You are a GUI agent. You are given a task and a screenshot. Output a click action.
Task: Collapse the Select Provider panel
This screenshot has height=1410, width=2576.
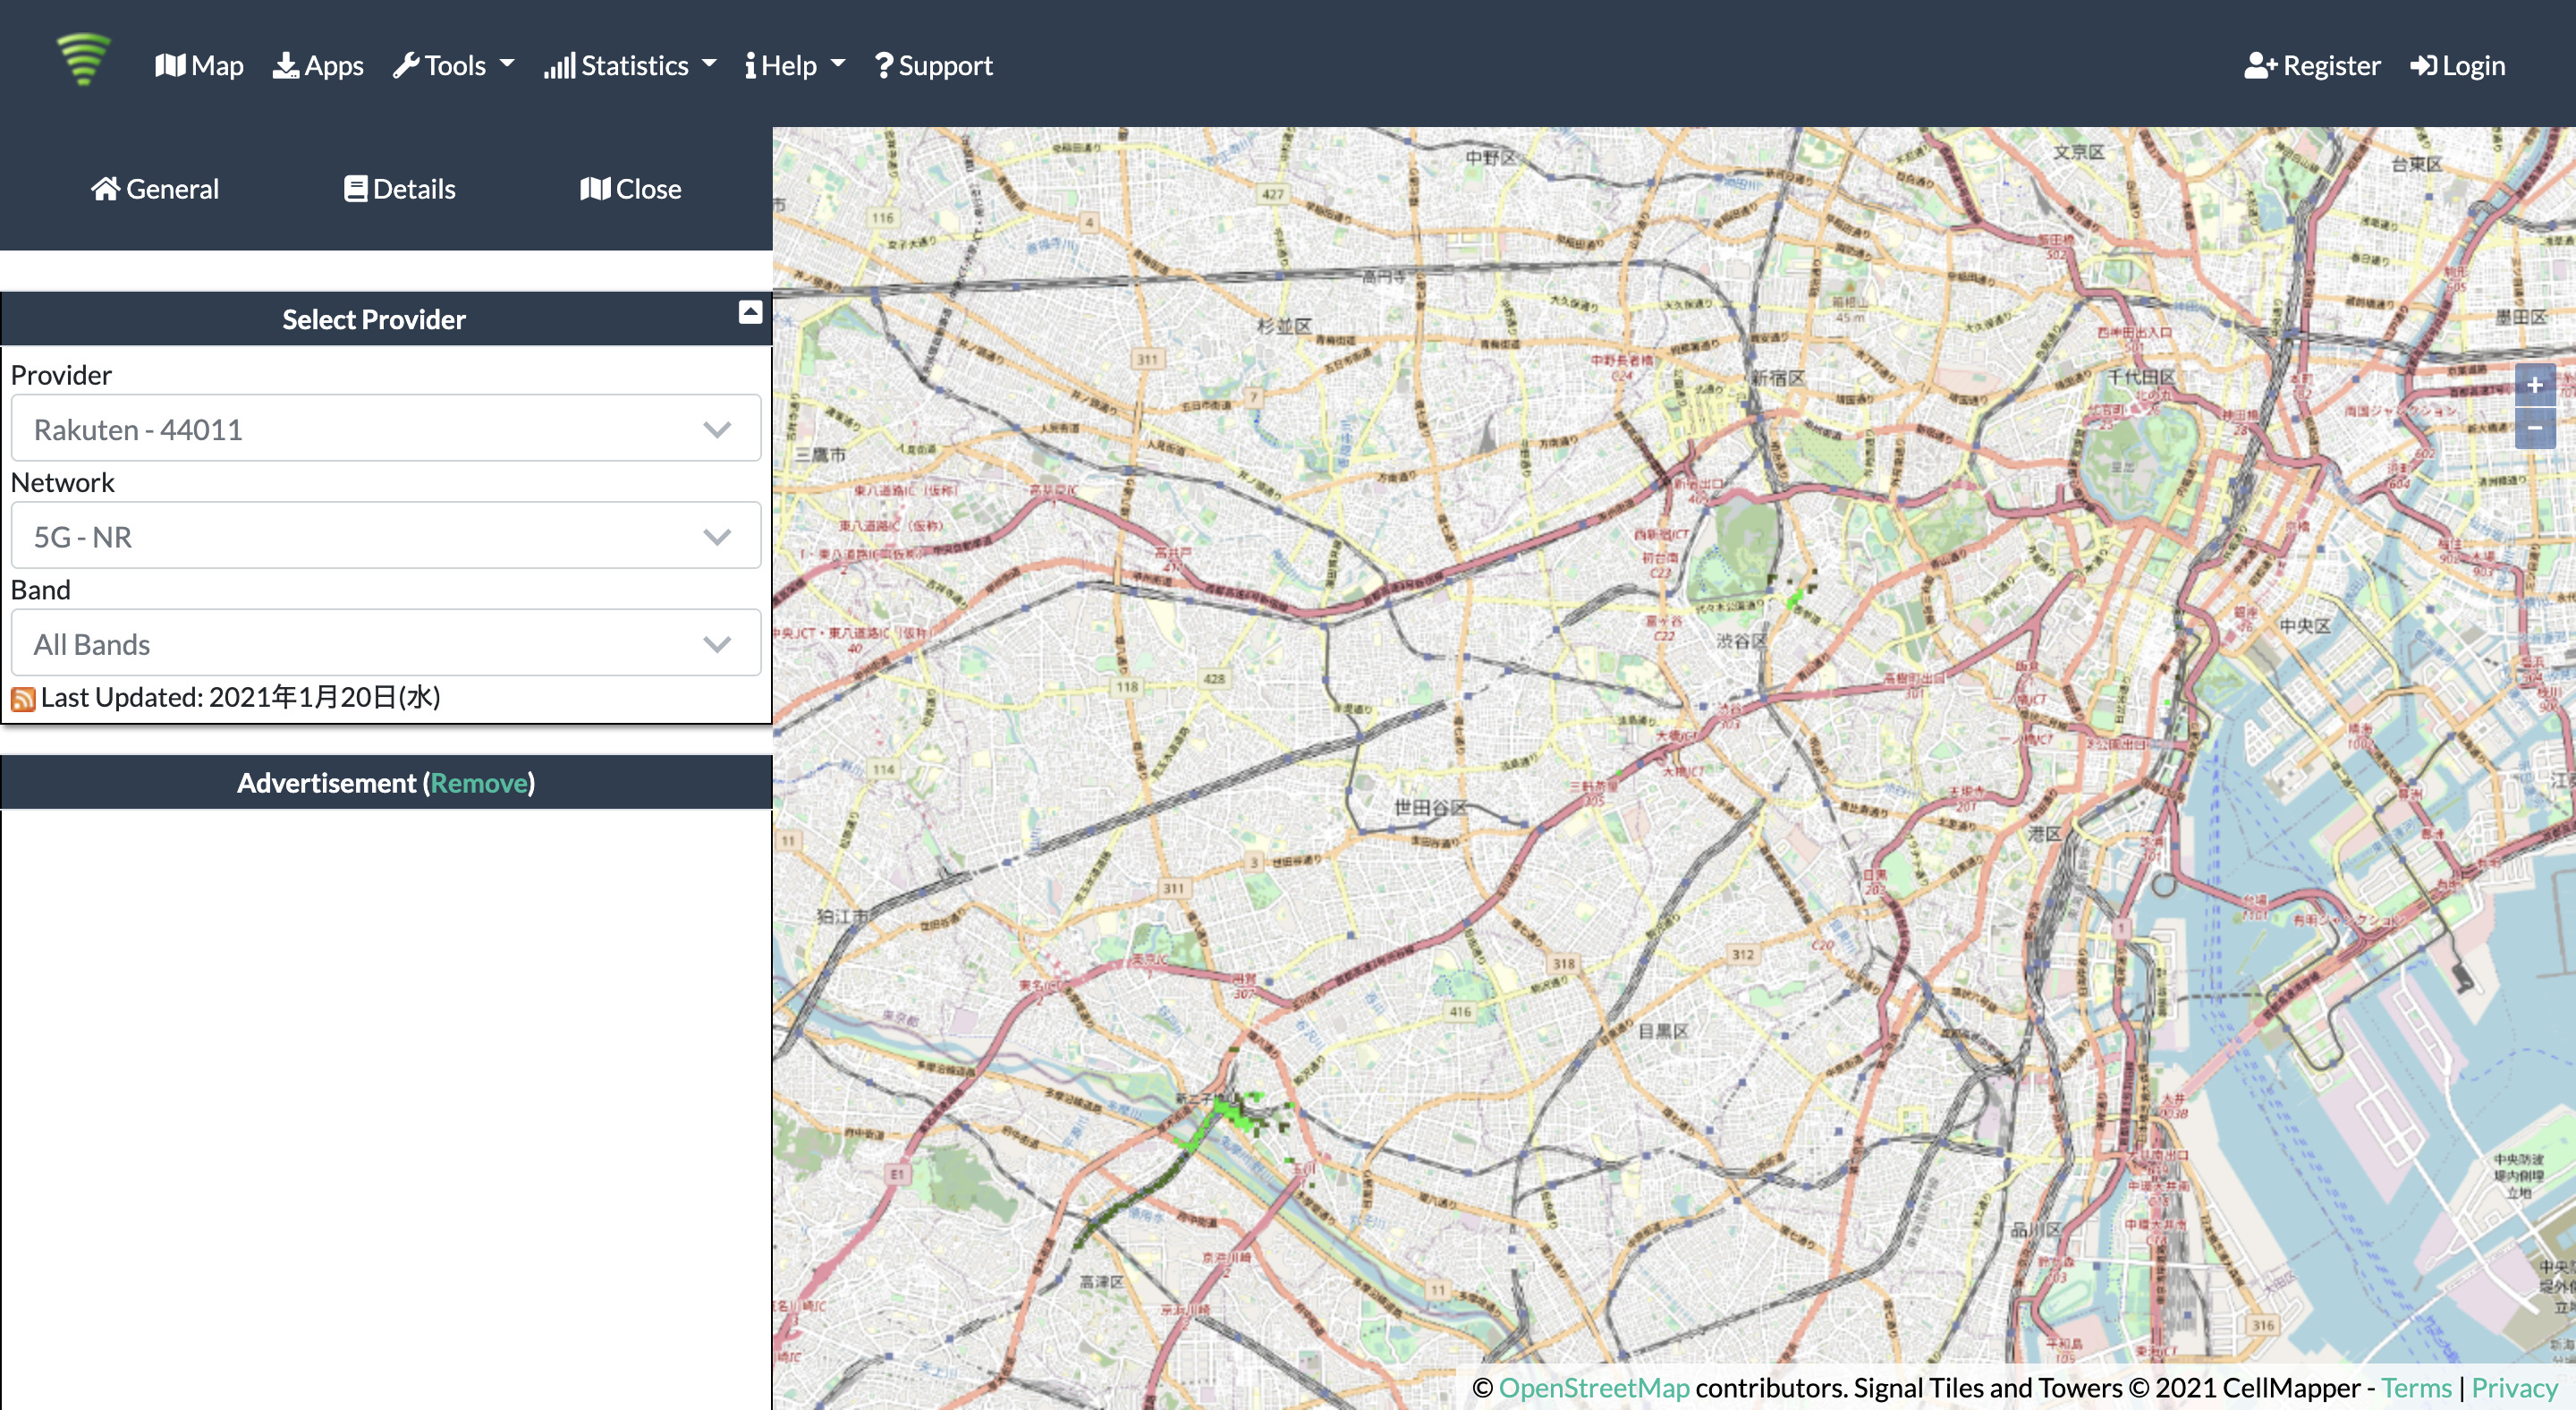click(750, 312)
